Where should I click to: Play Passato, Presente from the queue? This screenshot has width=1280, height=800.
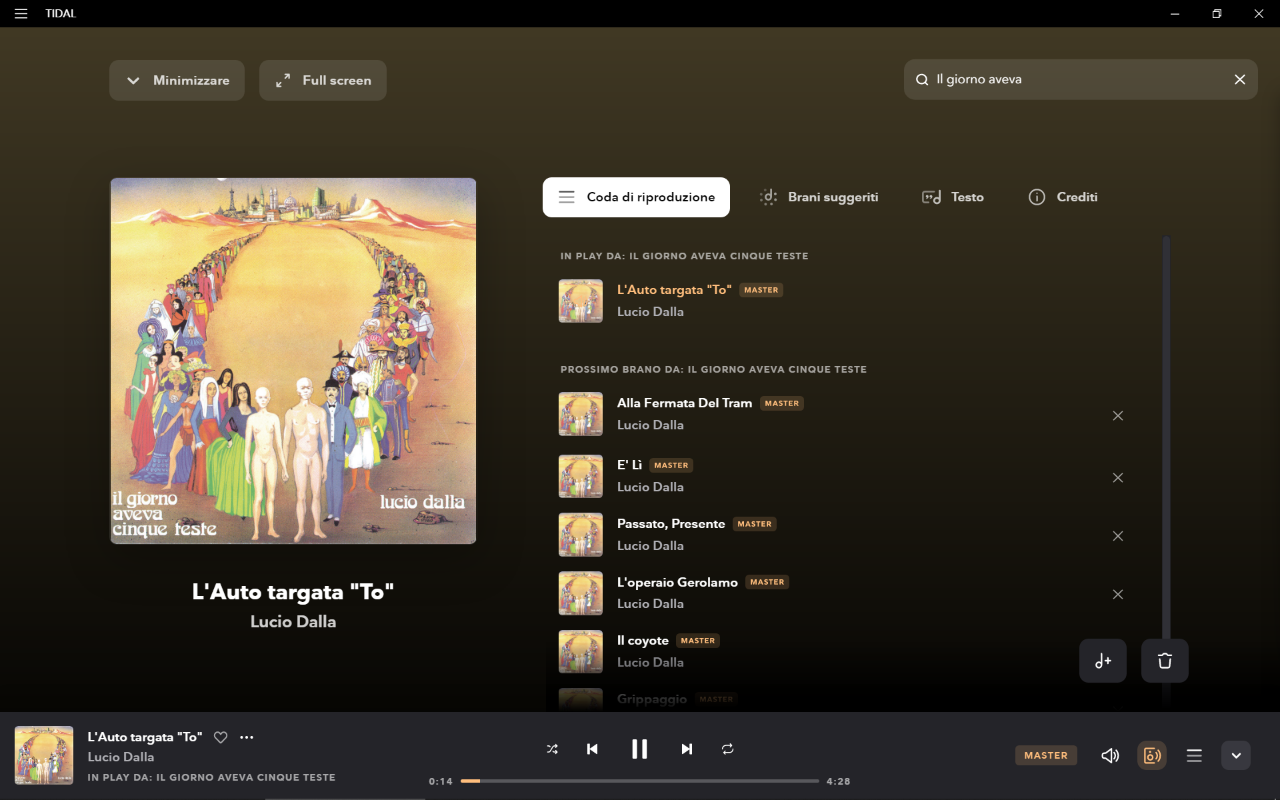point(671,524)
